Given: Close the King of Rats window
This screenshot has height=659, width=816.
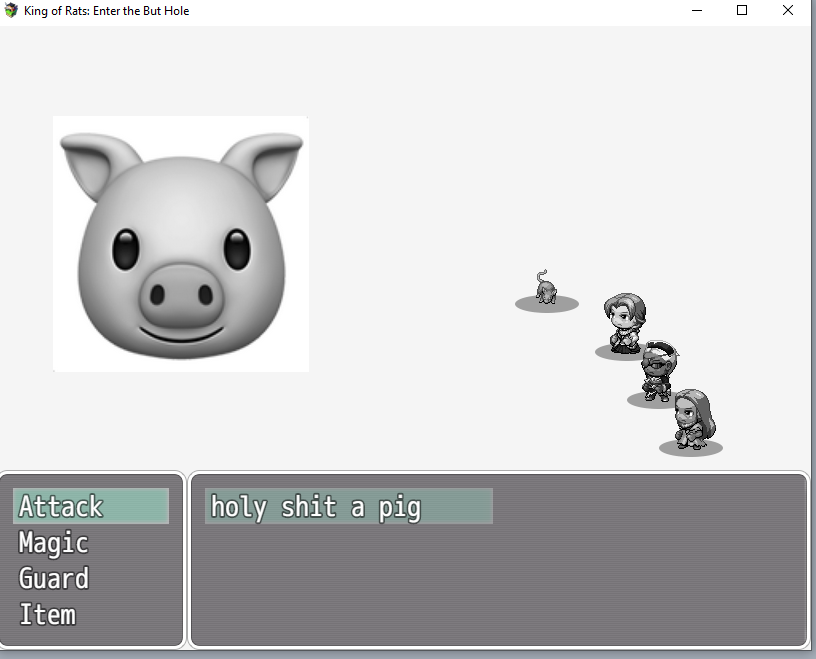Looking at the screenshot, I should [x=788, y=10].
